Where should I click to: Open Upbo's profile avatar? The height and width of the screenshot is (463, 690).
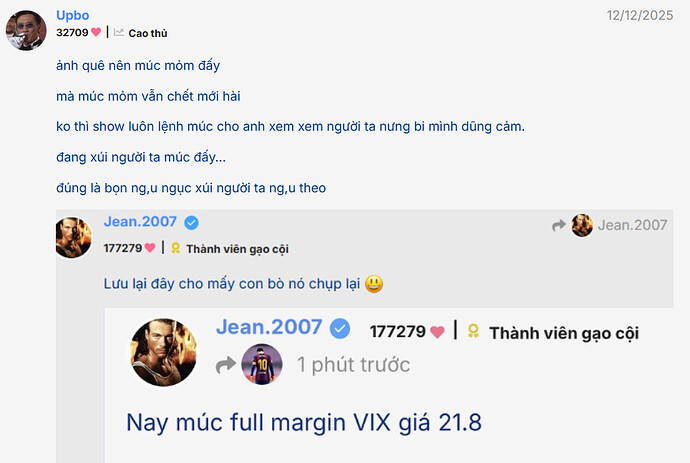pos(26,30)
